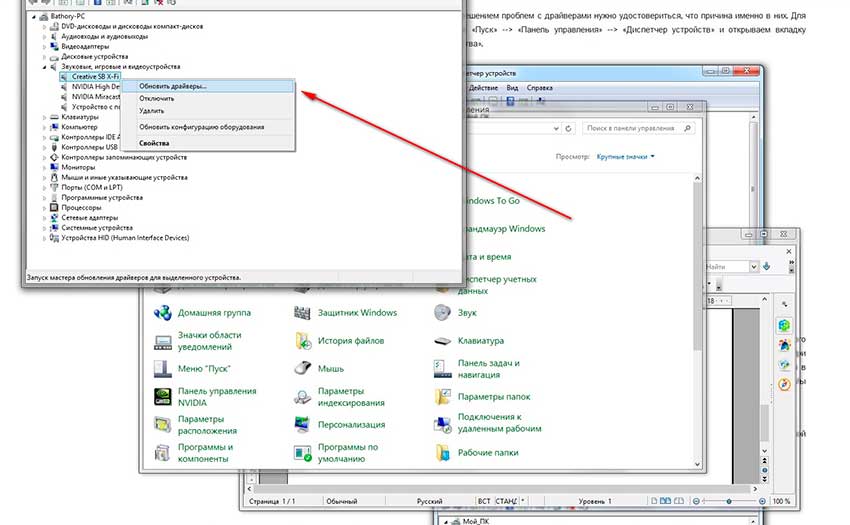850x525 pixels.
Task: Expand the Сетевые адаптеры node
Action: point(44,217)
